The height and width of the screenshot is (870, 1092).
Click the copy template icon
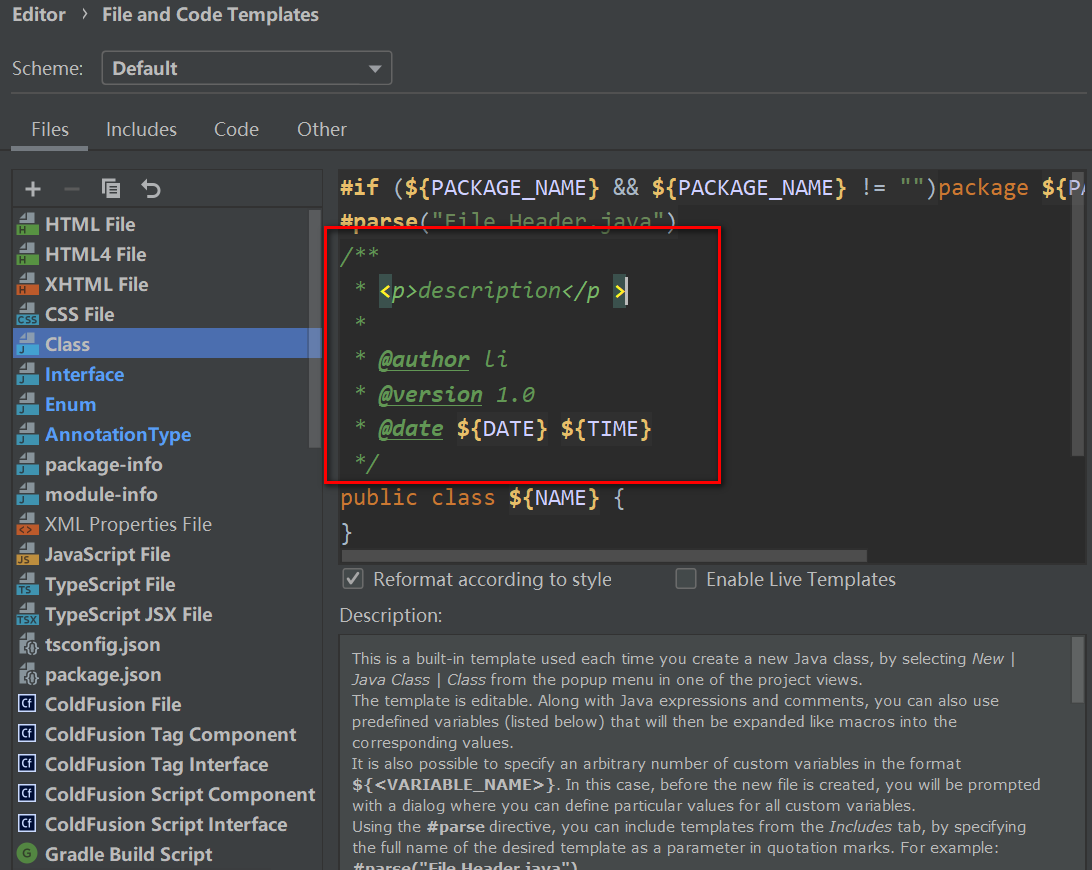(111, 189)
